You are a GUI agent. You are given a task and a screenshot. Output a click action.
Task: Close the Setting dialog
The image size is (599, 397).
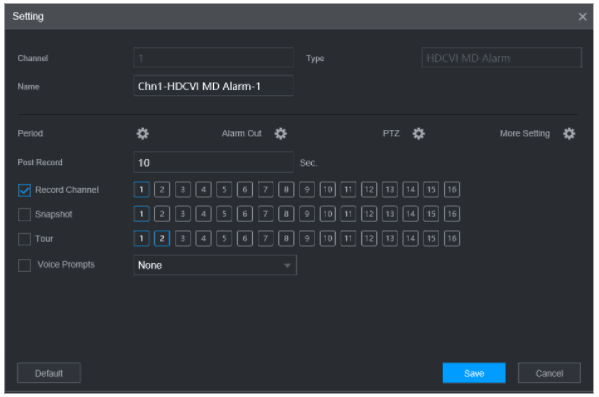coord(582,17)
